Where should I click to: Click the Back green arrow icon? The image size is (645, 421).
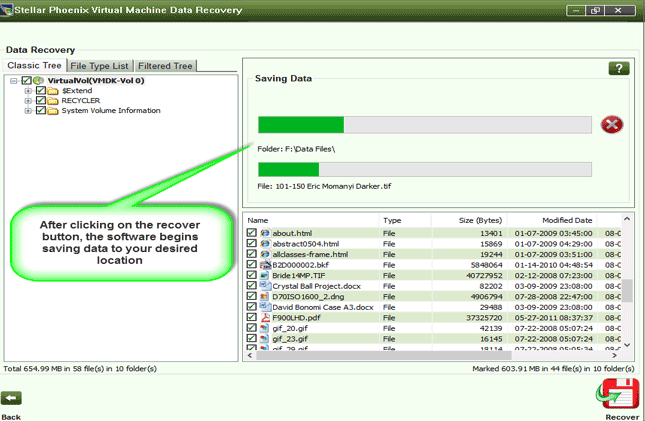pyautogui.click(x=11, y=398)
